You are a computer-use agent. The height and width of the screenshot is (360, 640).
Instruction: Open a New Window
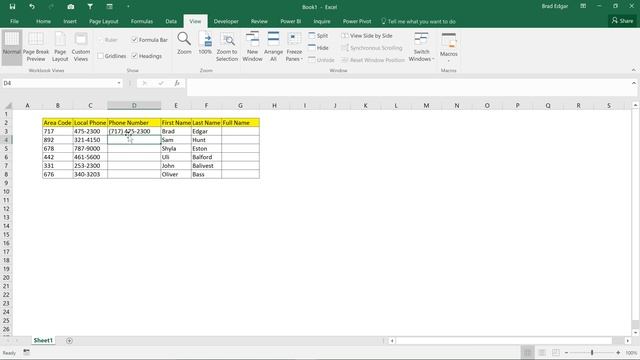252,47
